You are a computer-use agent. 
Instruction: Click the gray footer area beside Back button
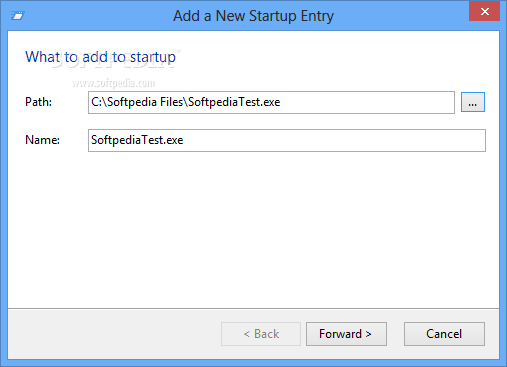coord(114,334)
